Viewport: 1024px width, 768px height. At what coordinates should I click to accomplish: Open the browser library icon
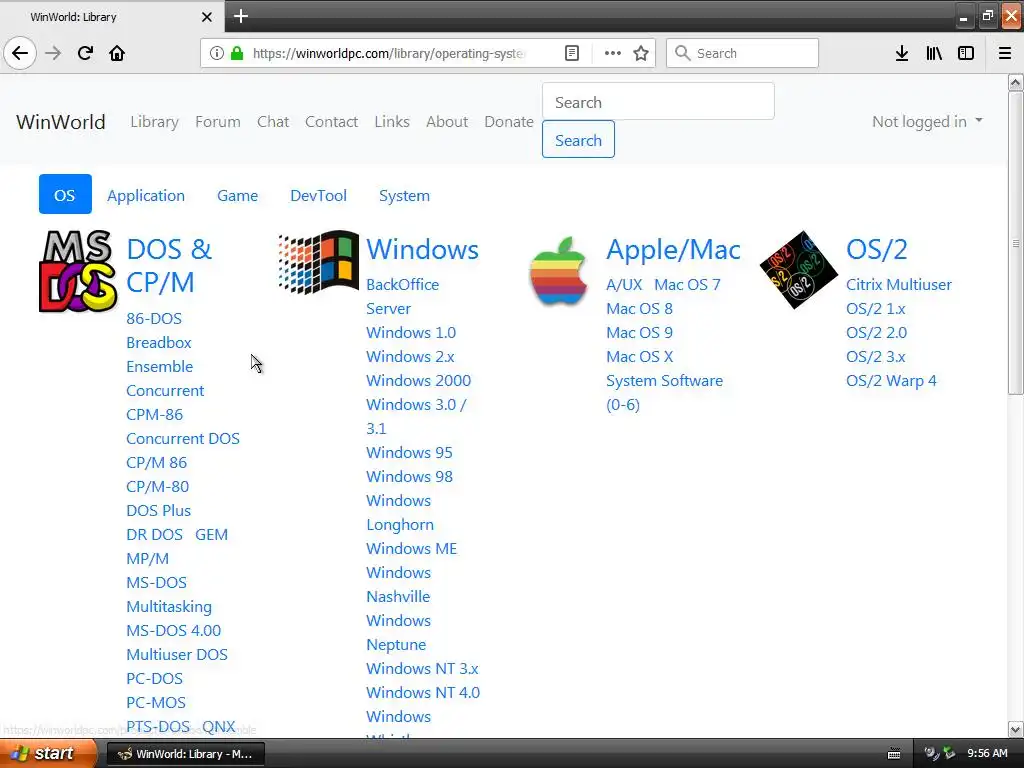point(934,53)
